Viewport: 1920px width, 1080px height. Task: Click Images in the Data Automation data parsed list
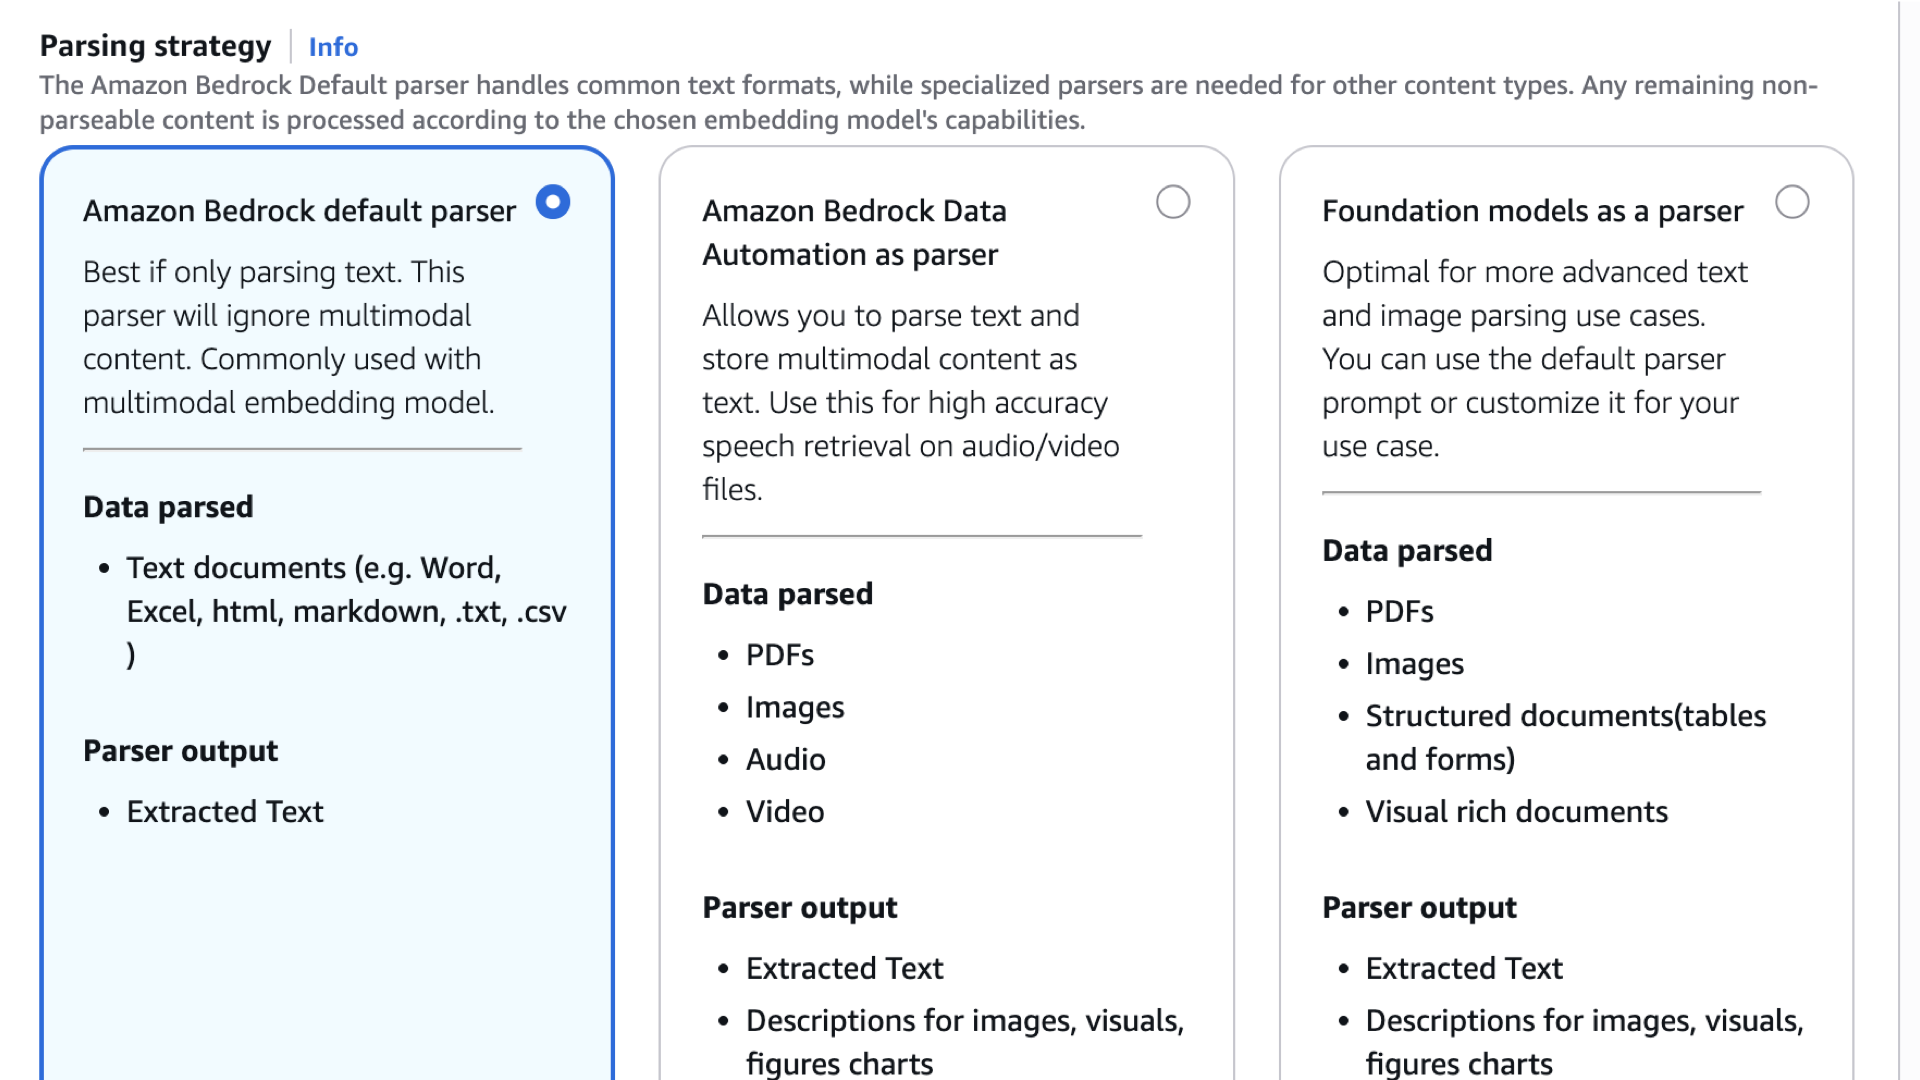[x=795, y=707]
